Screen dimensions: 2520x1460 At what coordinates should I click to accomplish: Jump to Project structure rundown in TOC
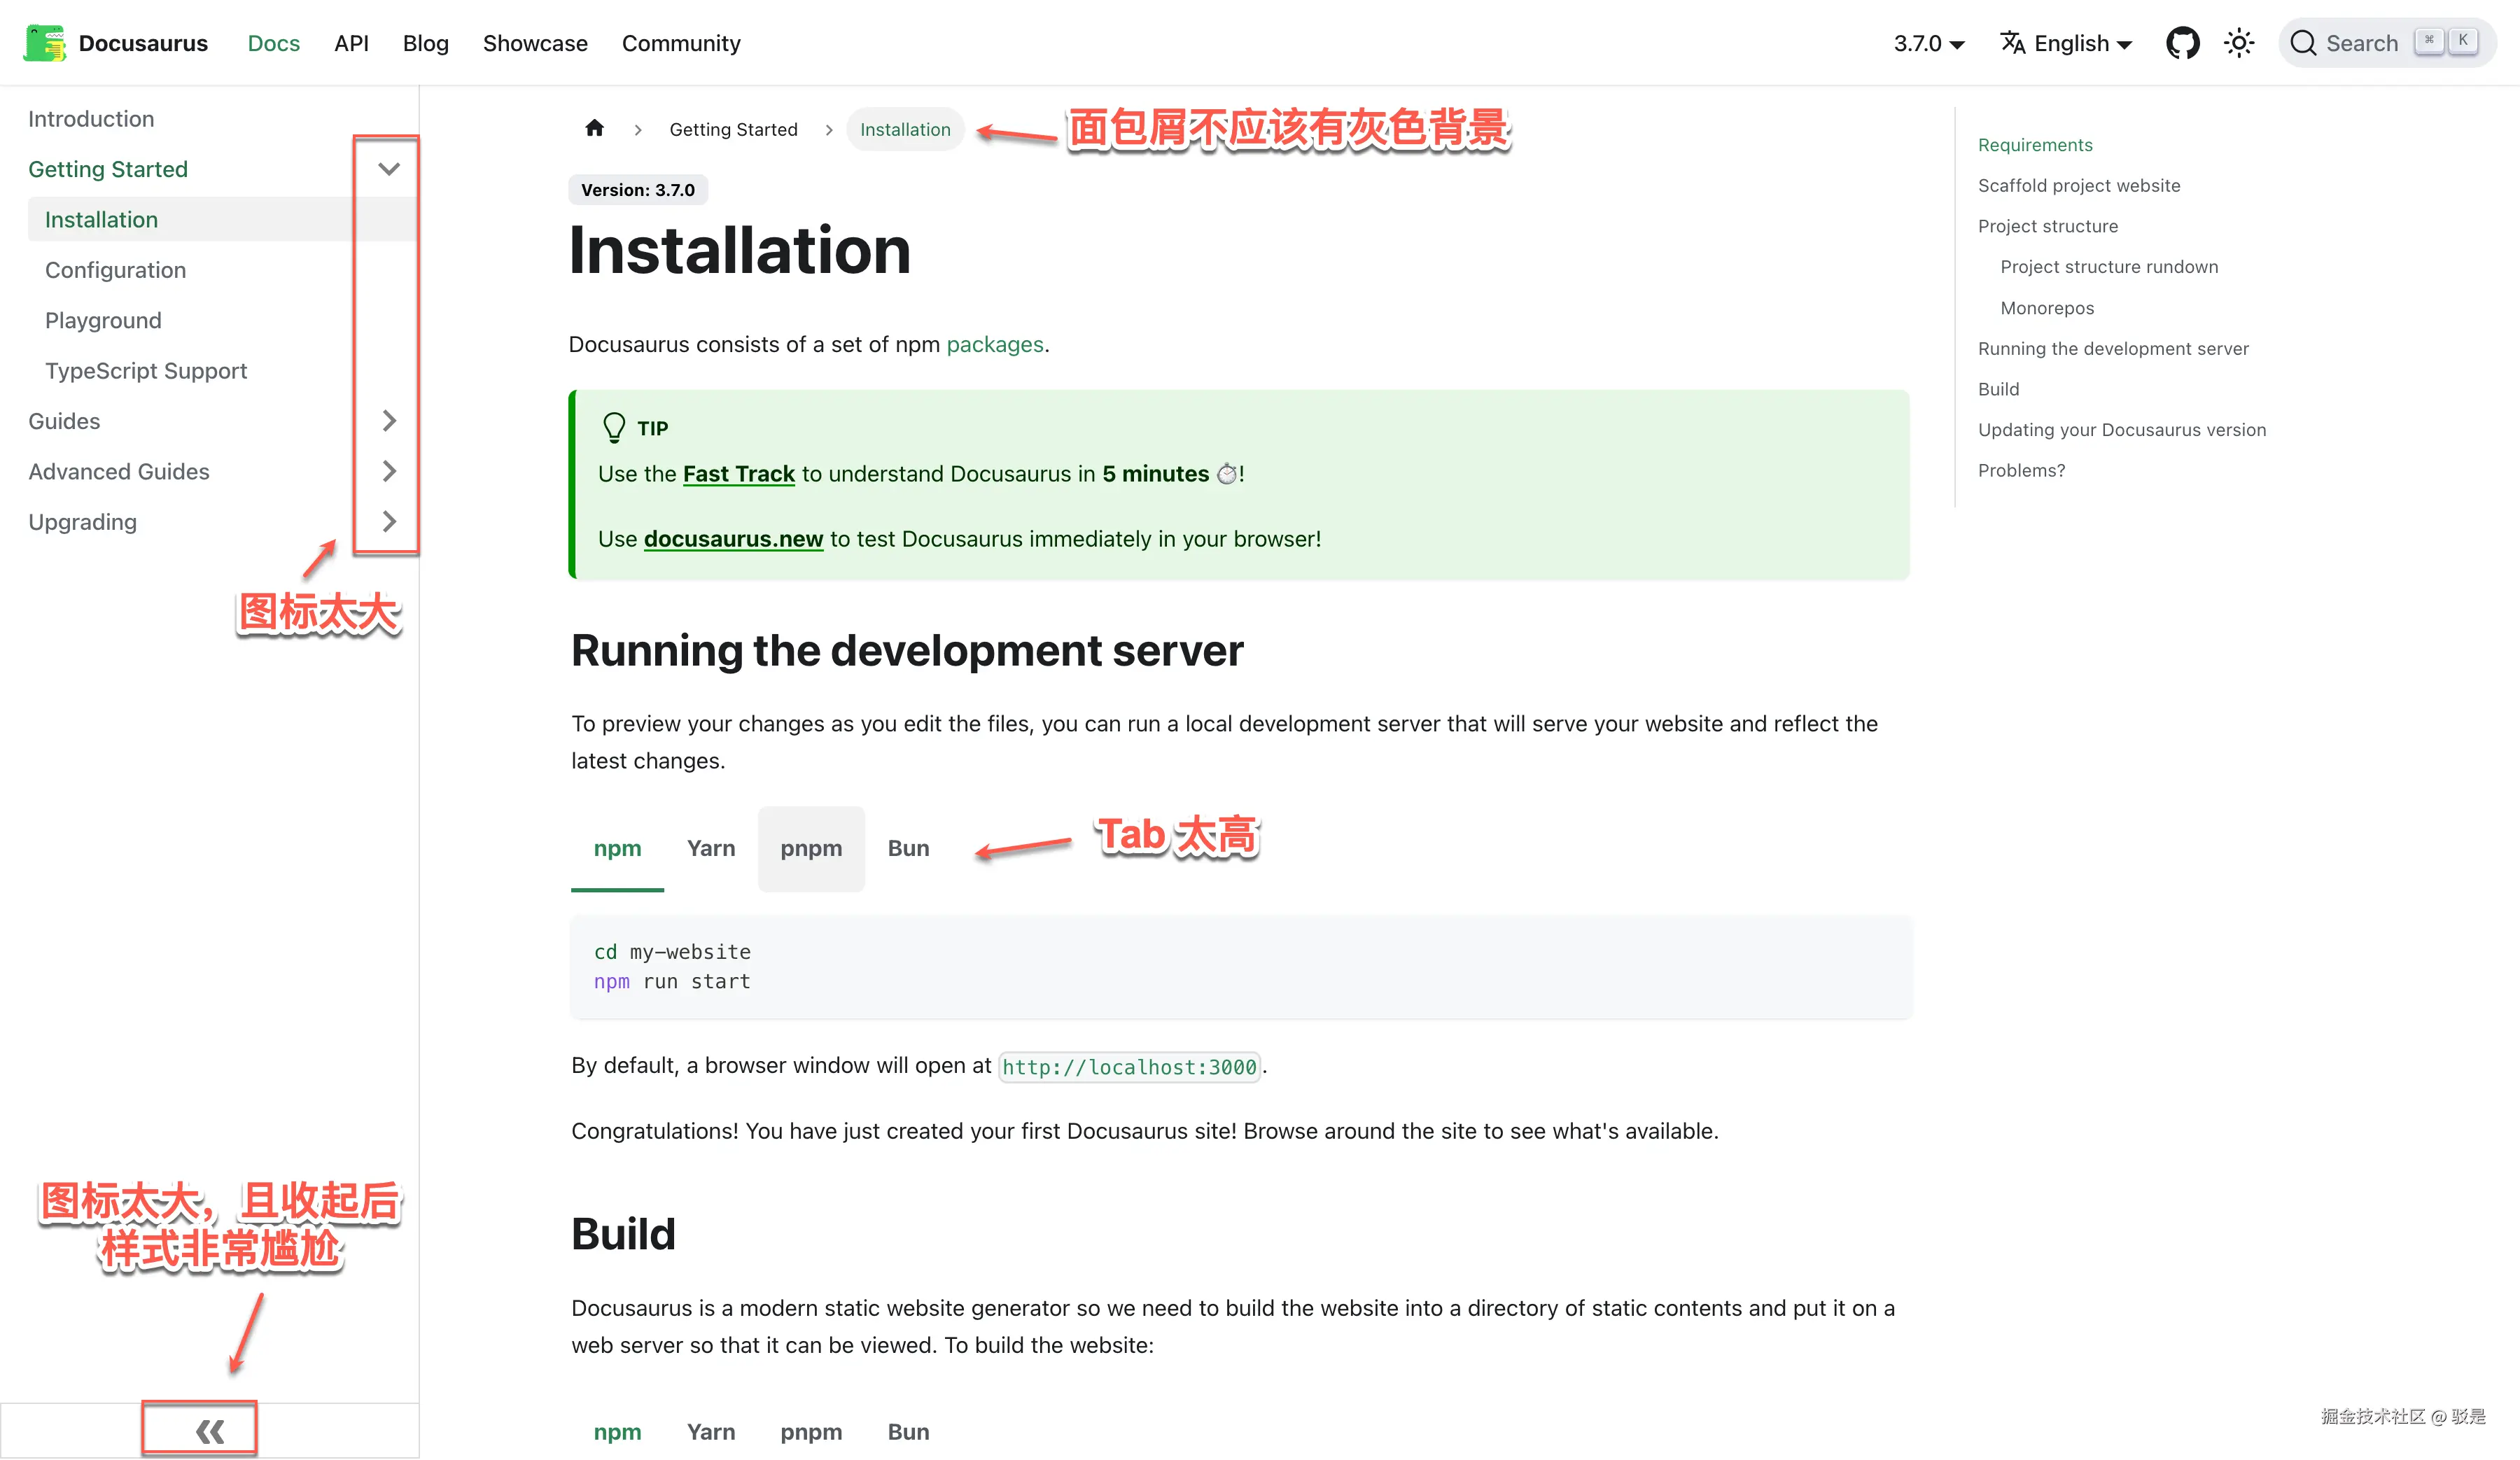pyautogui.click(x=2108, y=267)
